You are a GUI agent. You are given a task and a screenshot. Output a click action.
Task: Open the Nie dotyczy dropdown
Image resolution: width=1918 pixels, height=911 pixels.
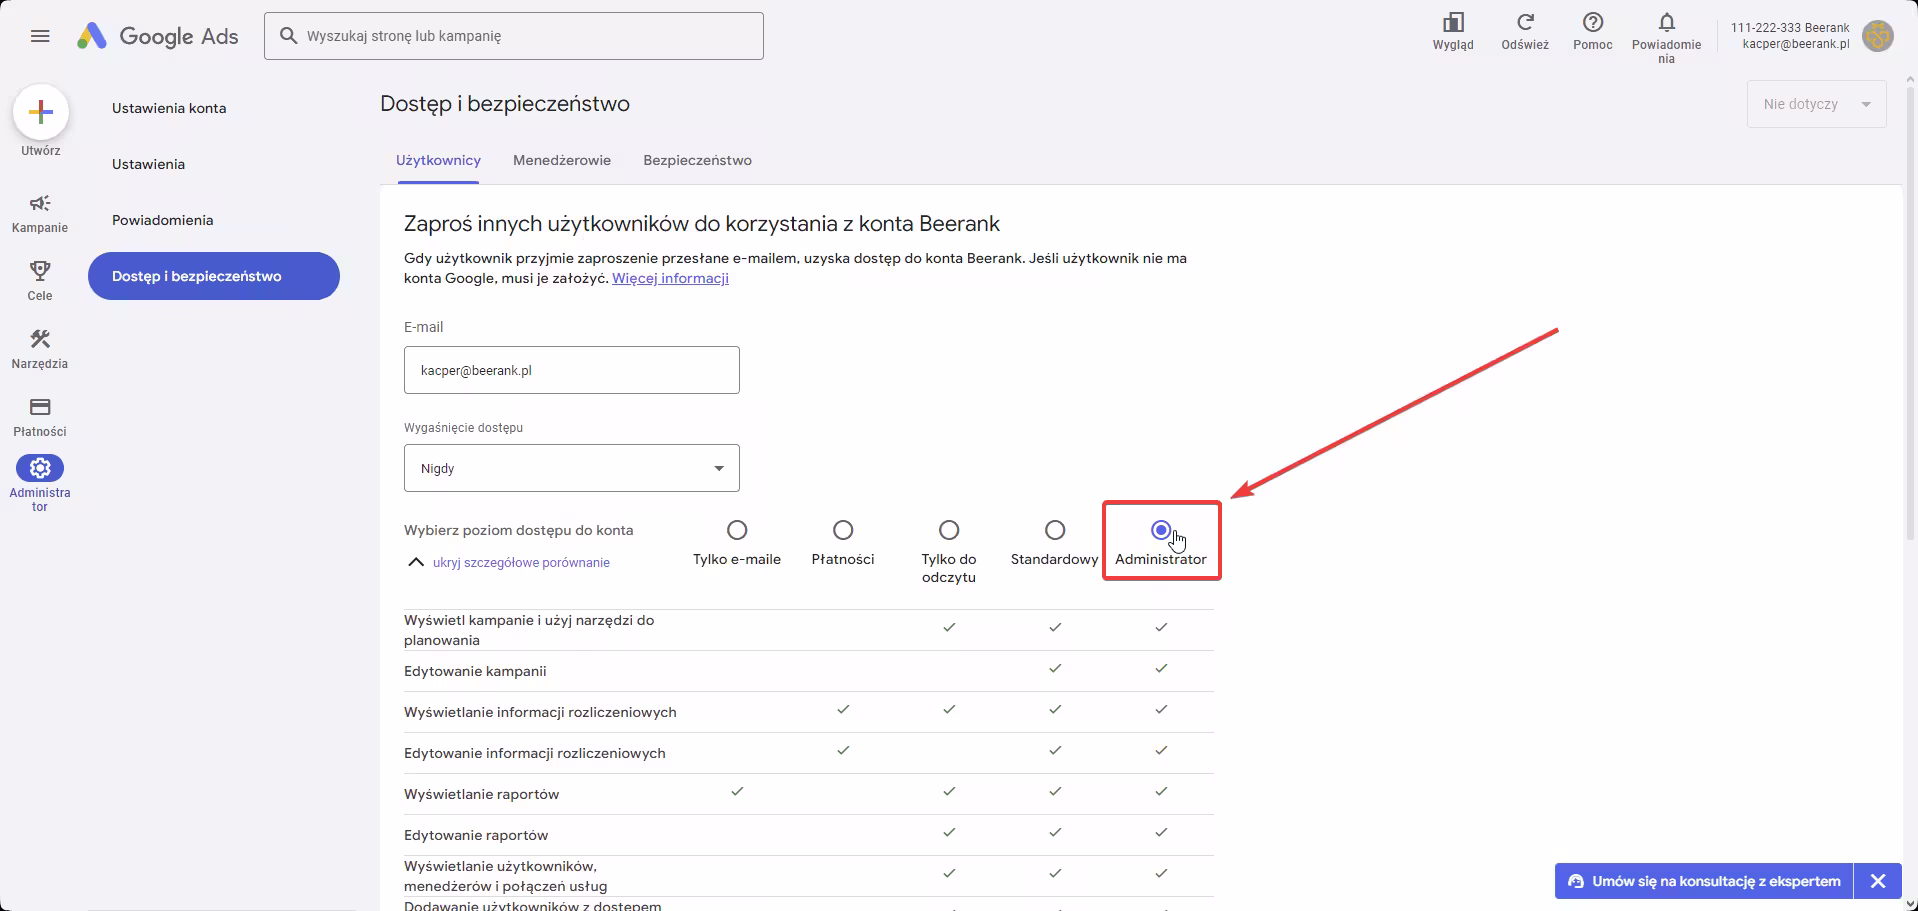[1816, 104]
